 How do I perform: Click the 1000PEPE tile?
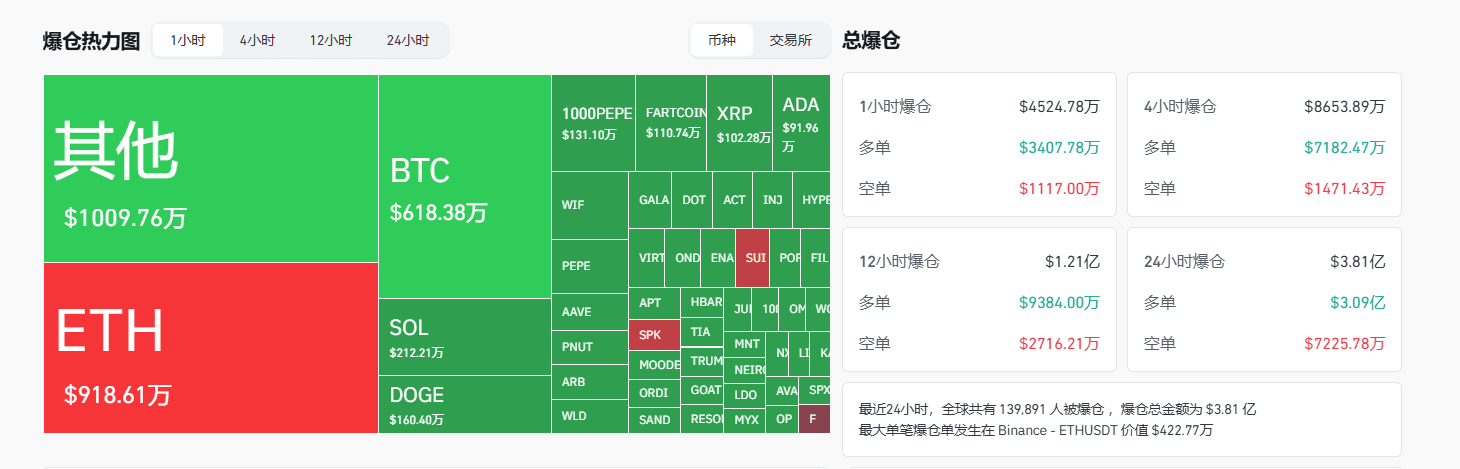(593, 123)
